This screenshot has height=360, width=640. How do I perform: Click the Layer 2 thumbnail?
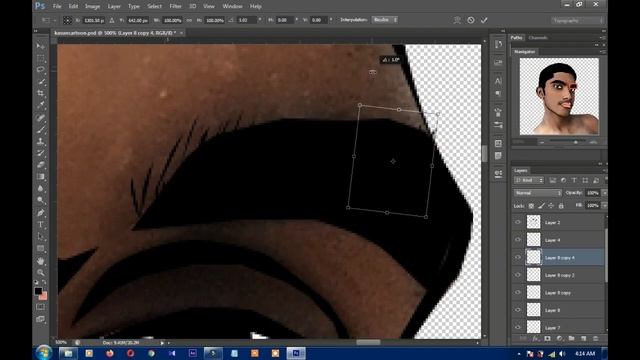(533, 222)
